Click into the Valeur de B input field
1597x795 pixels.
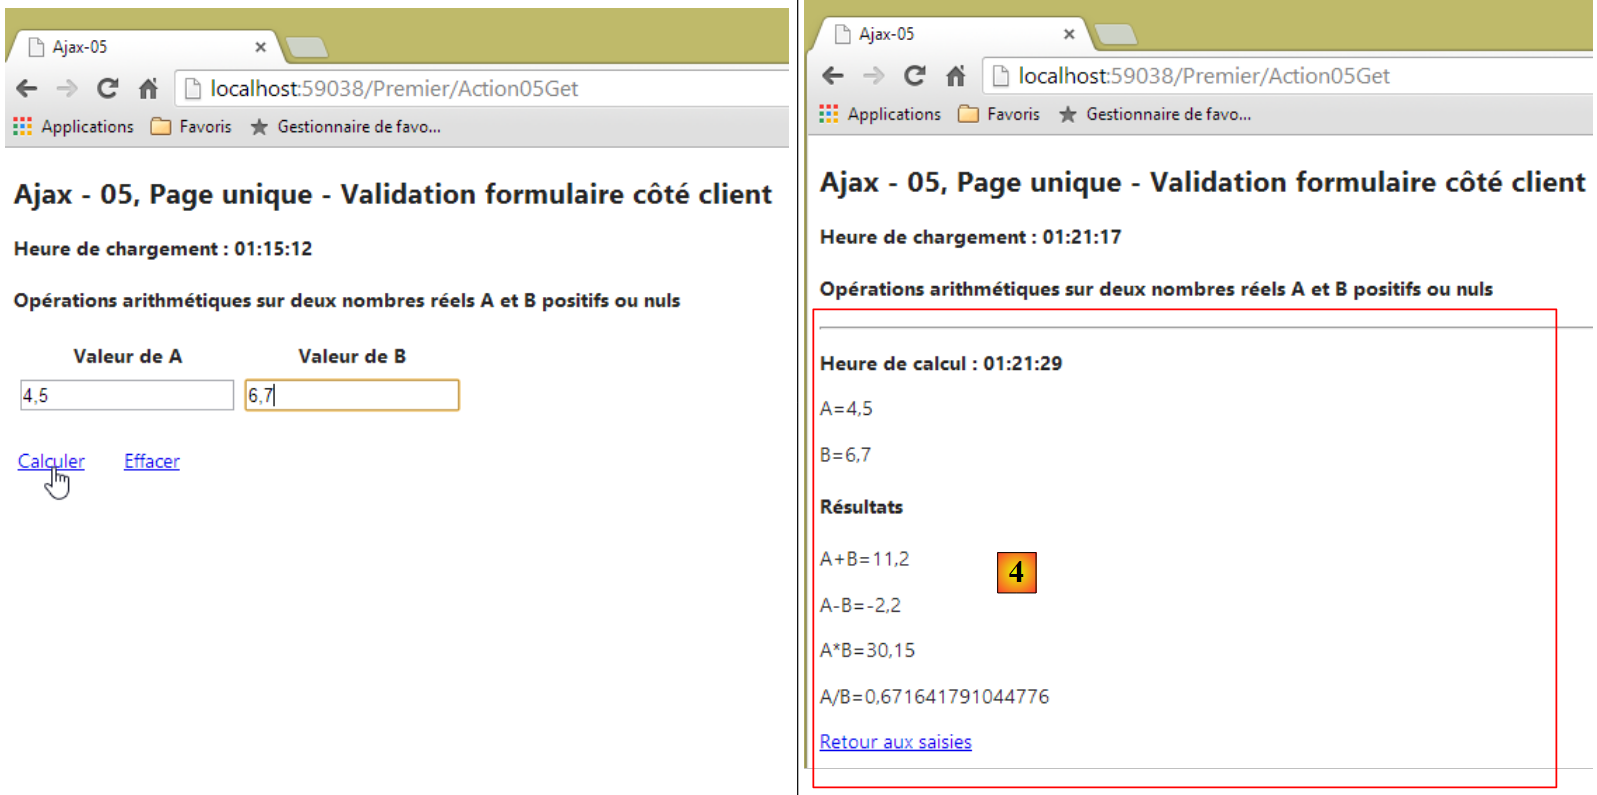tap(352, 395)
